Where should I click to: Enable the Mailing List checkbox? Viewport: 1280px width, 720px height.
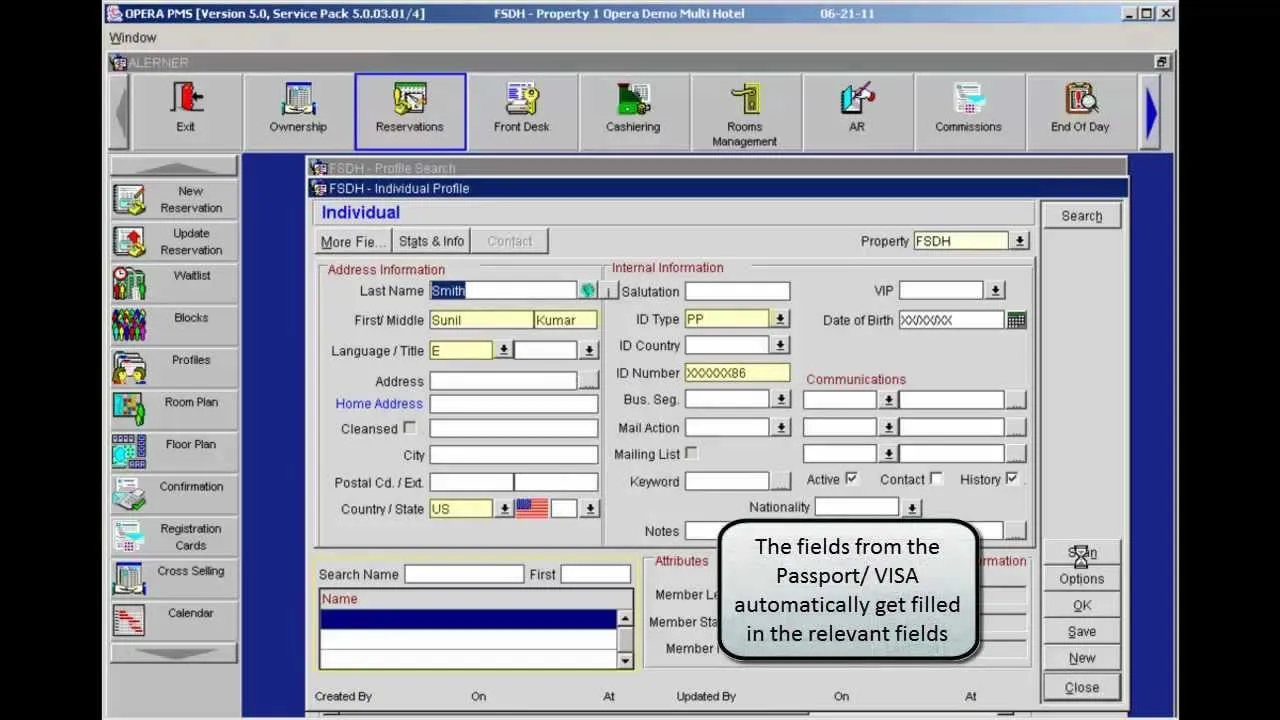coord(691,454)
